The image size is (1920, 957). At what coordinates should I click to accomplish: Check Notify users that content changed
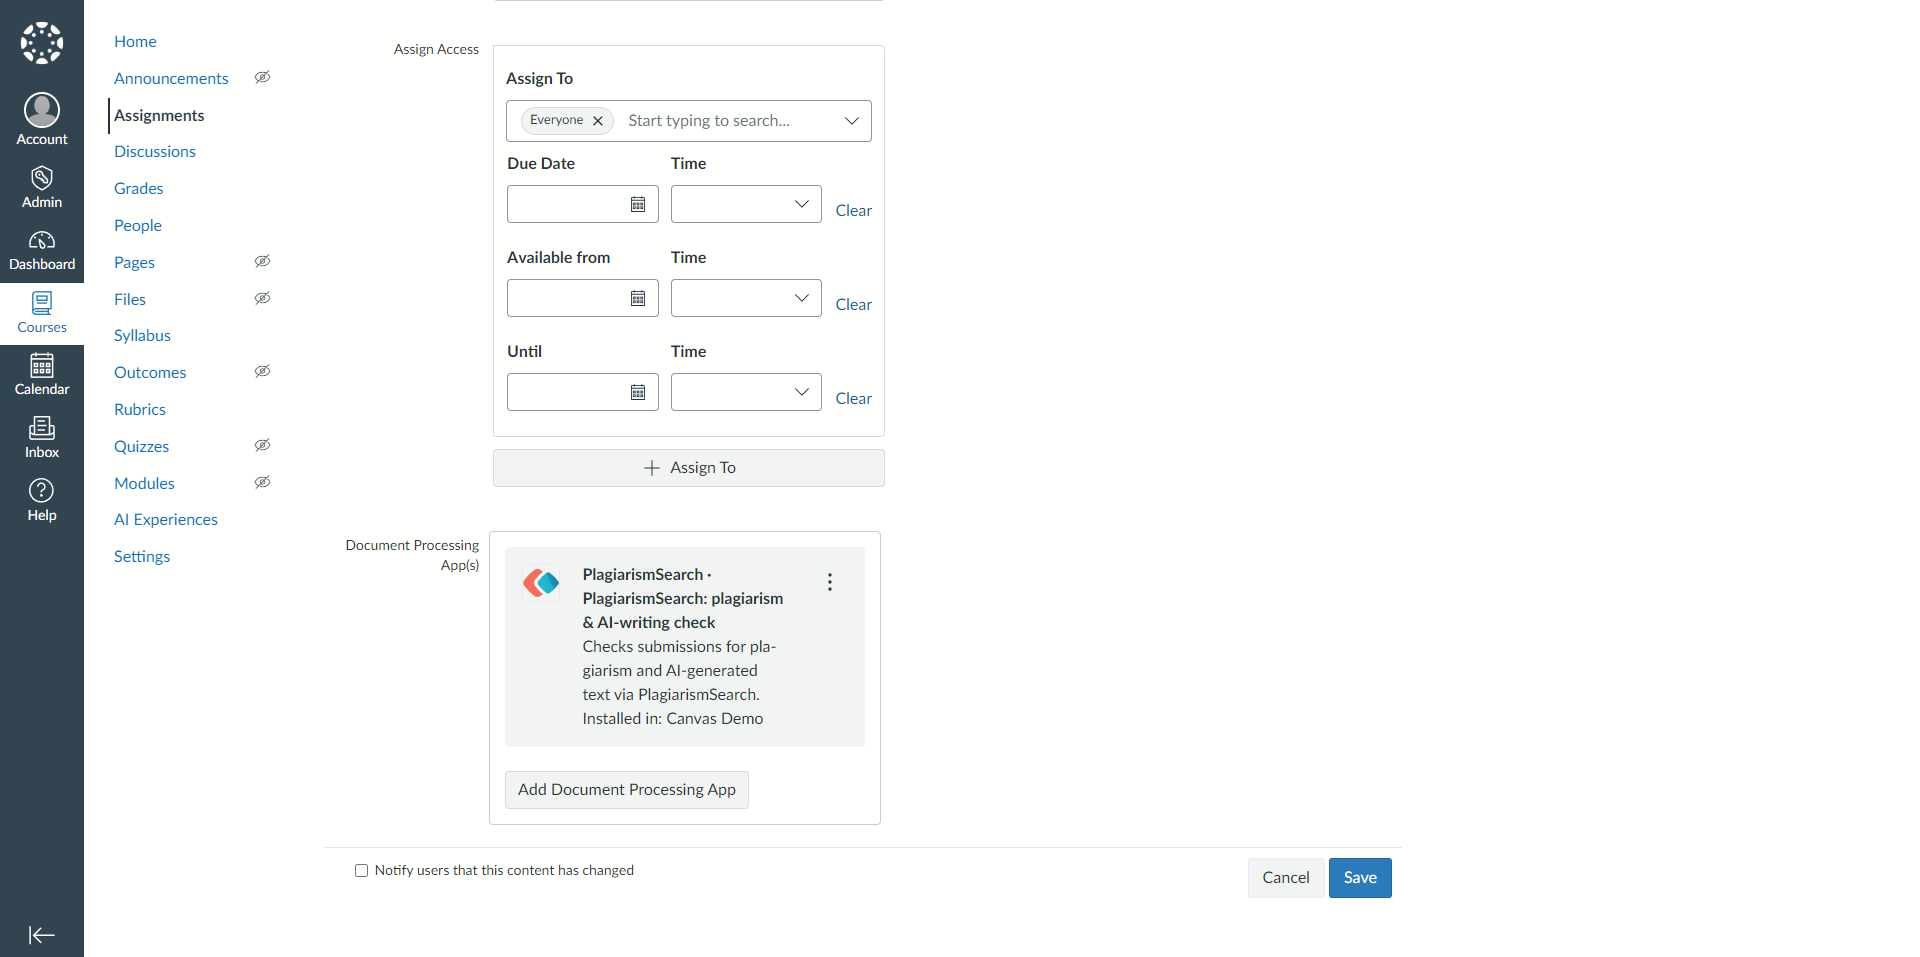362,871
